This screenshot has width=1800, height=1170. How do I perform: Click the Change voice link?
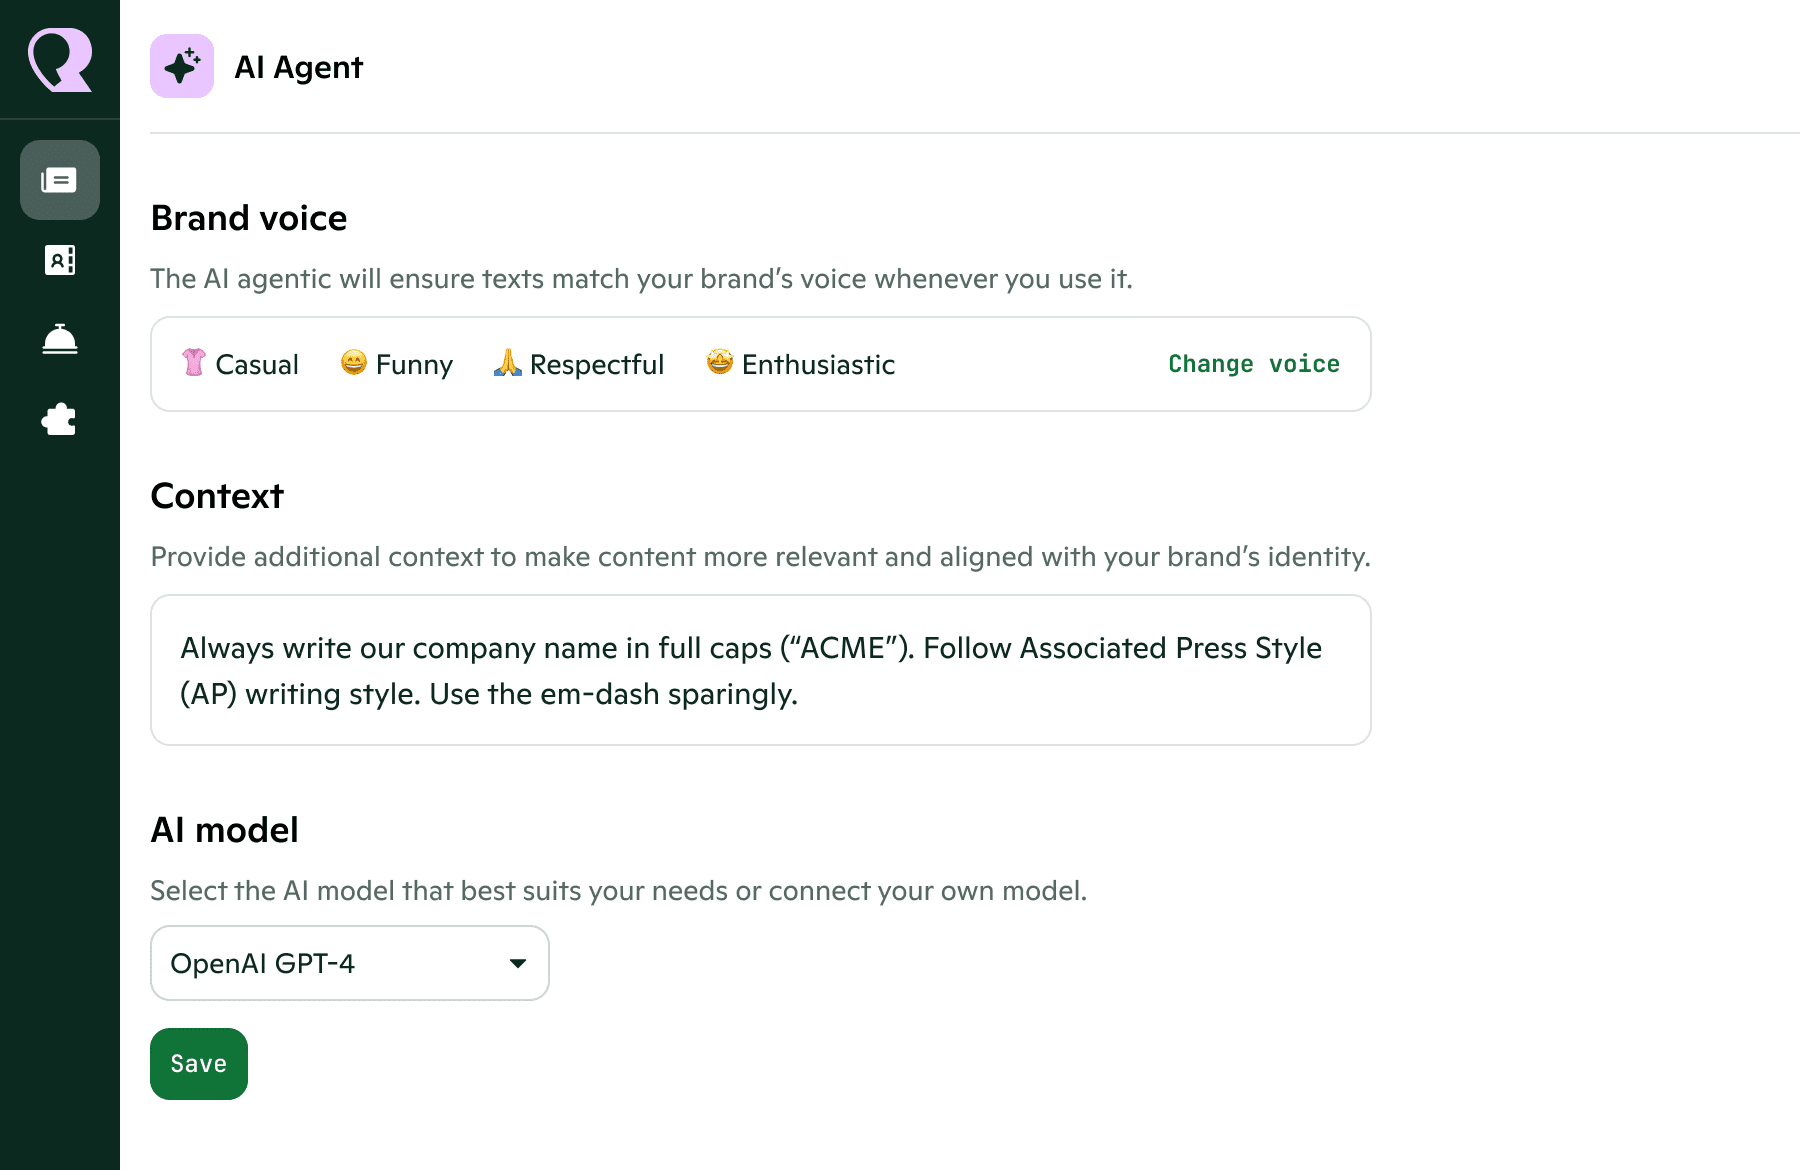click(1254, 364)
